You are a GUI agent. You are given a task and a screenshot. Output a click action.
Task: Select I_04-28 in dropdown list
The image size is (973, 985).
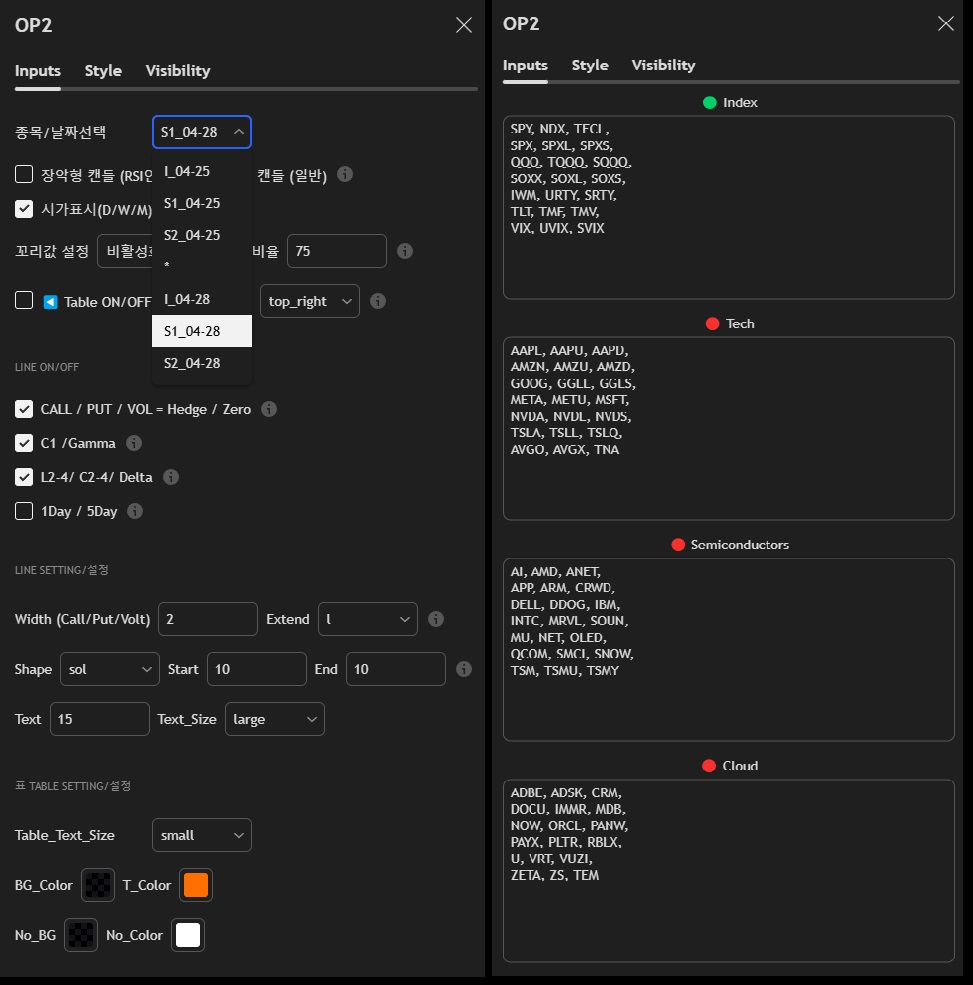(202, 299)
